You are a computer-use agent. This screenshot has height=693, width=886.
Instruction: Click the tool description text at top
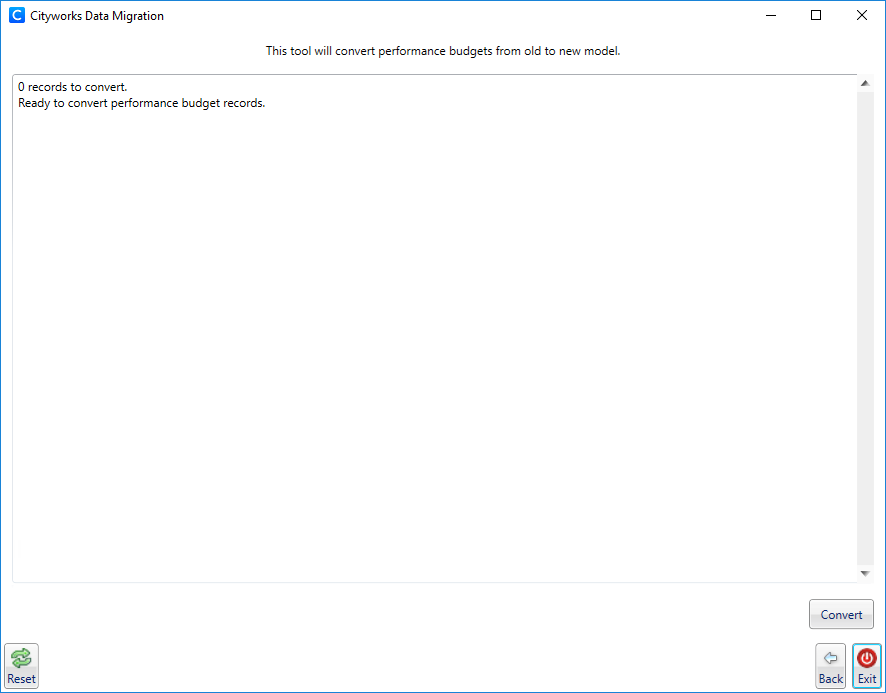443,51
